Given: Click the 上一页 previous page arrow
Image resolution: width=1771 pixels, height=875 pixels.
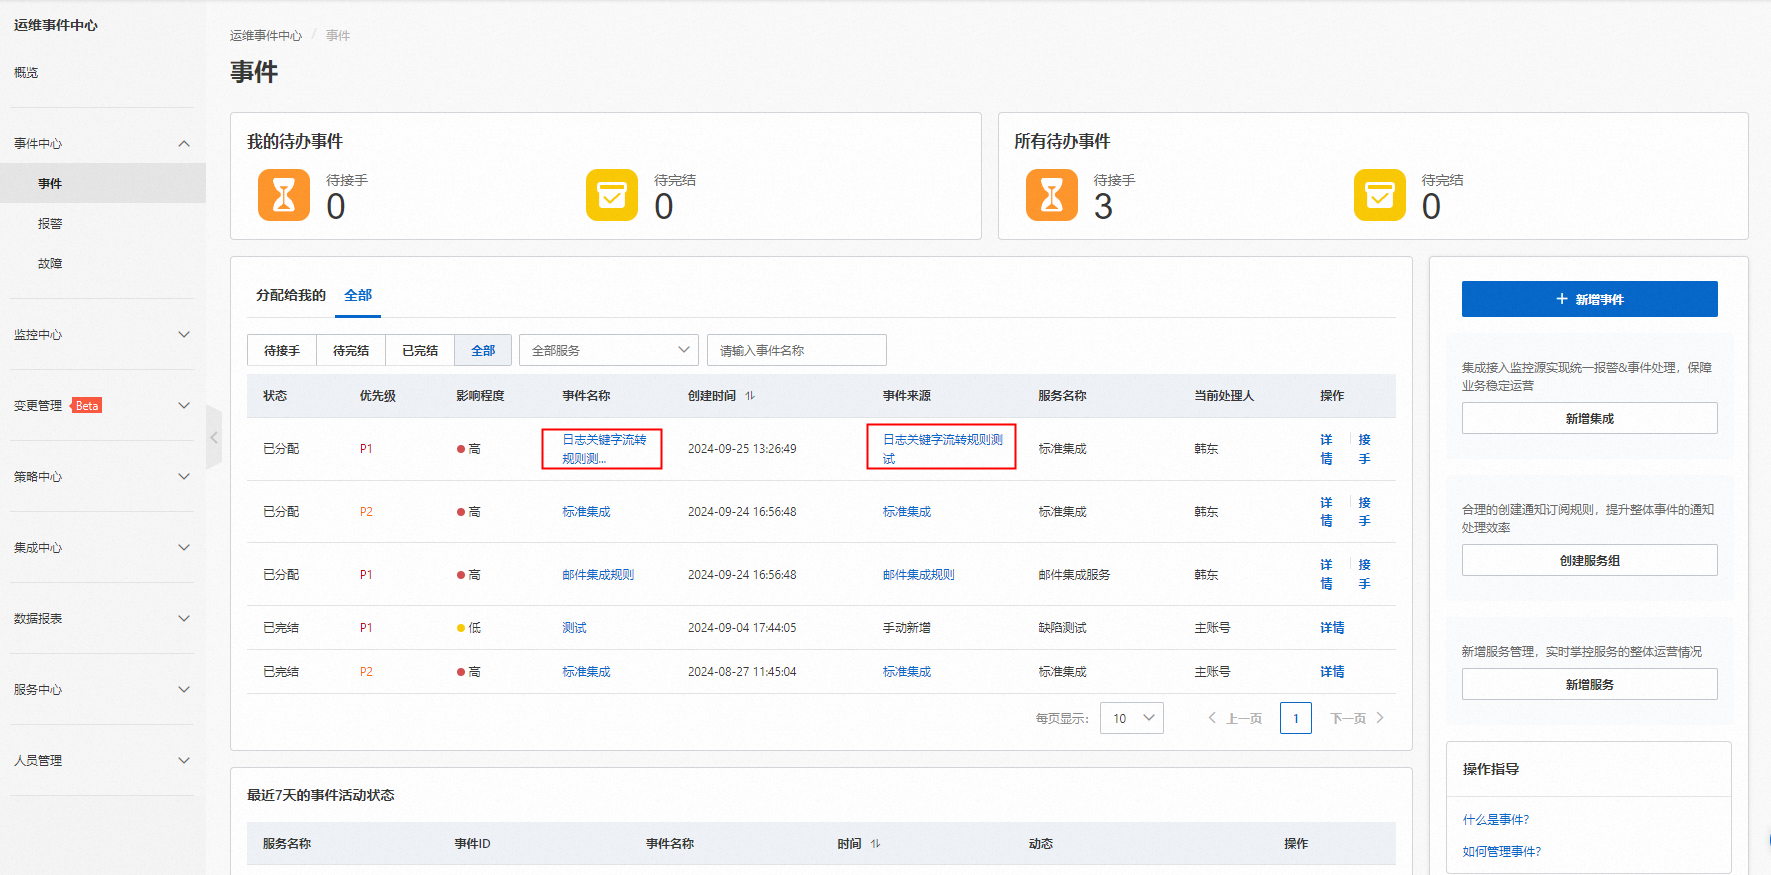Looking at the screenshot, I should (1212, 718).
